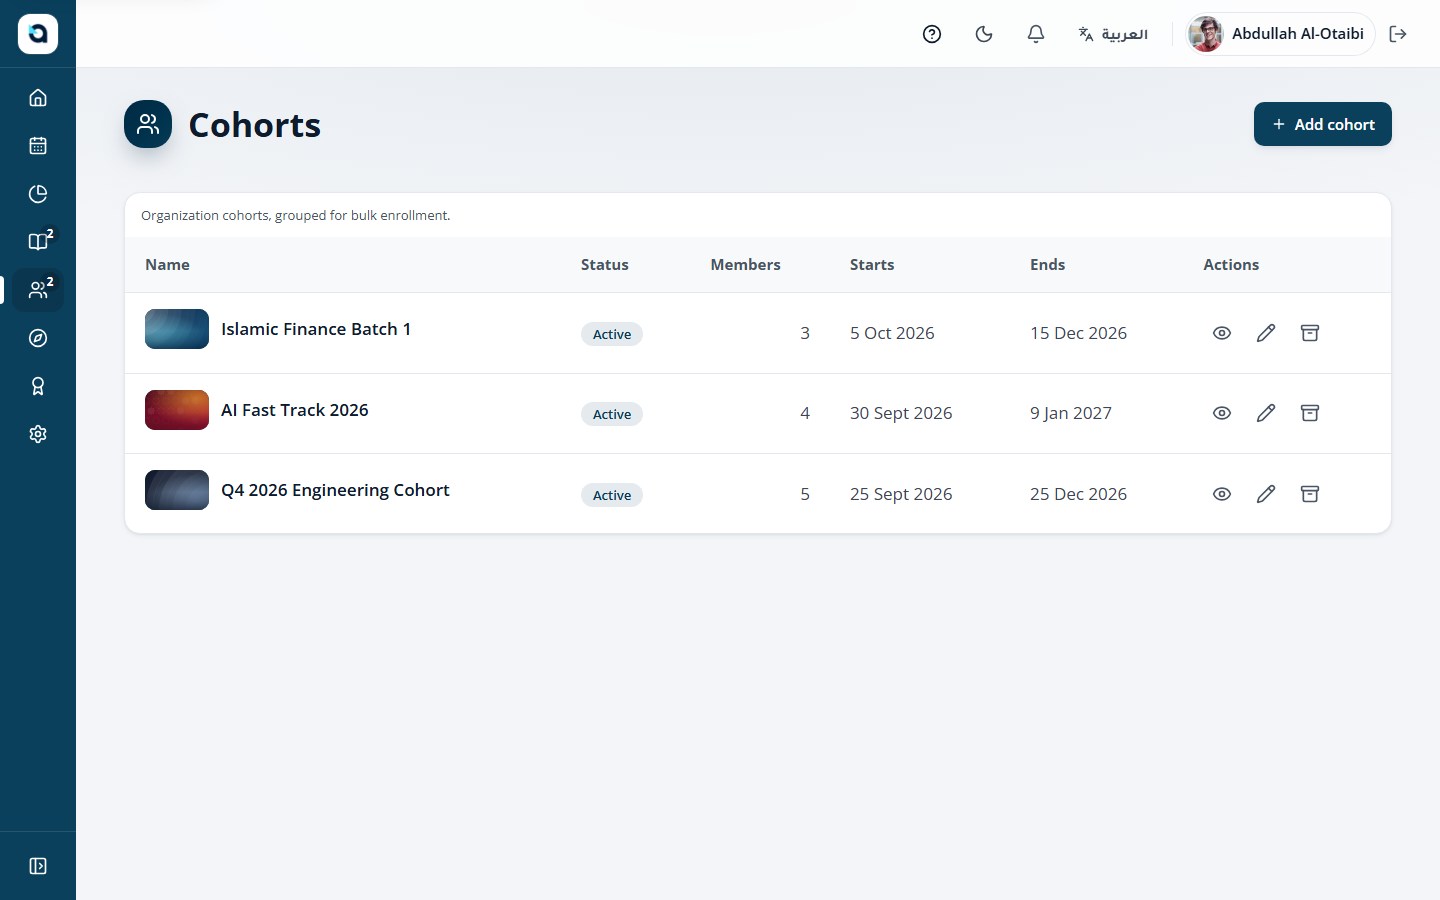Click the logout icon
Image resolution: width=1440 pixels, height=900 pixels.
(x=1398, y=34)
